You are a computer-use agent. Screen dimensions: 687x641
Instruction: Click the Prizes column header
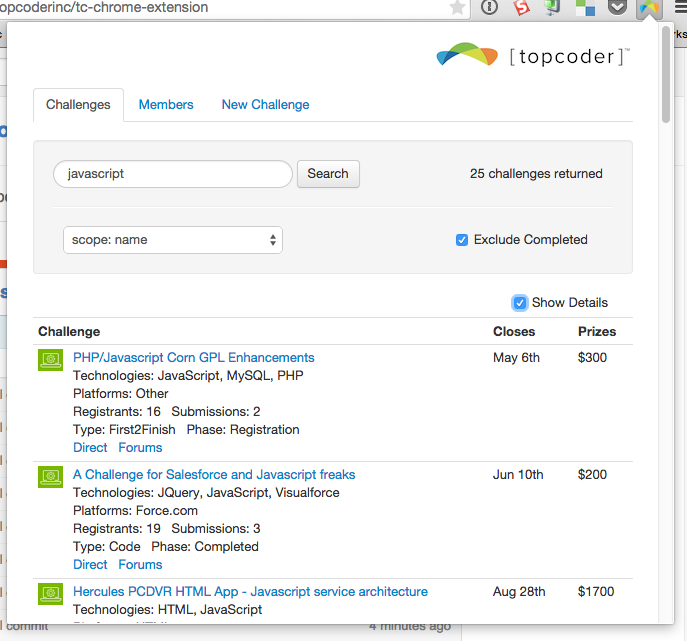click(597, 332)
